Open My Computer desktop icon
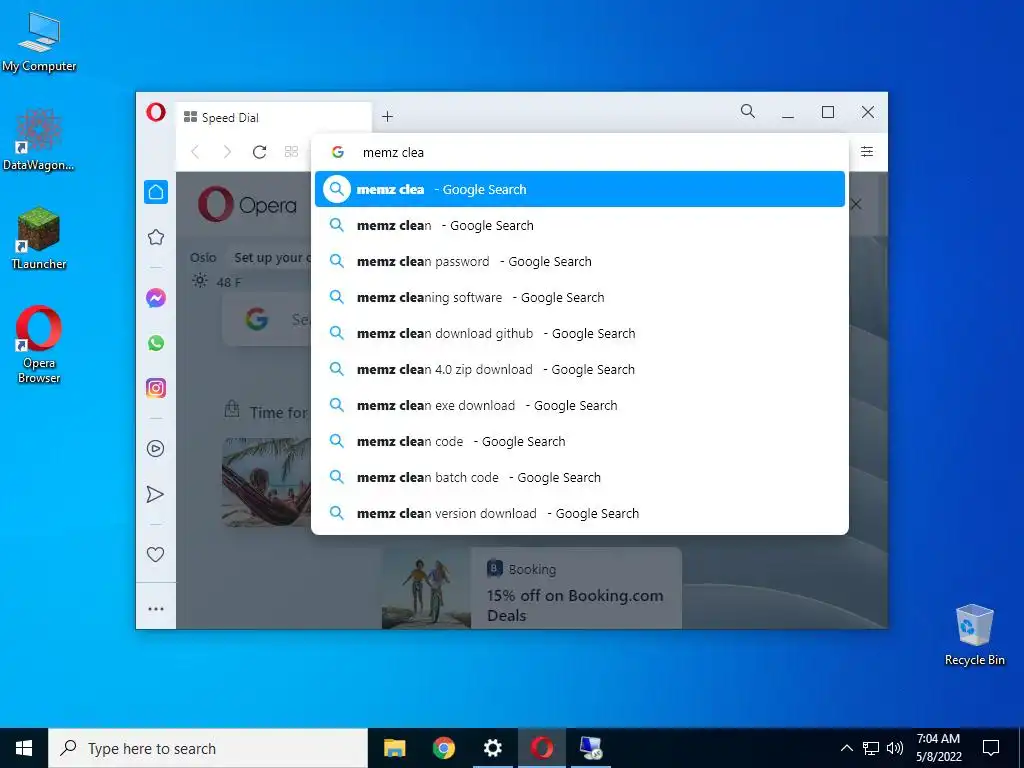Viewport: 1024px width, 768px height. [x=39, y=42]
